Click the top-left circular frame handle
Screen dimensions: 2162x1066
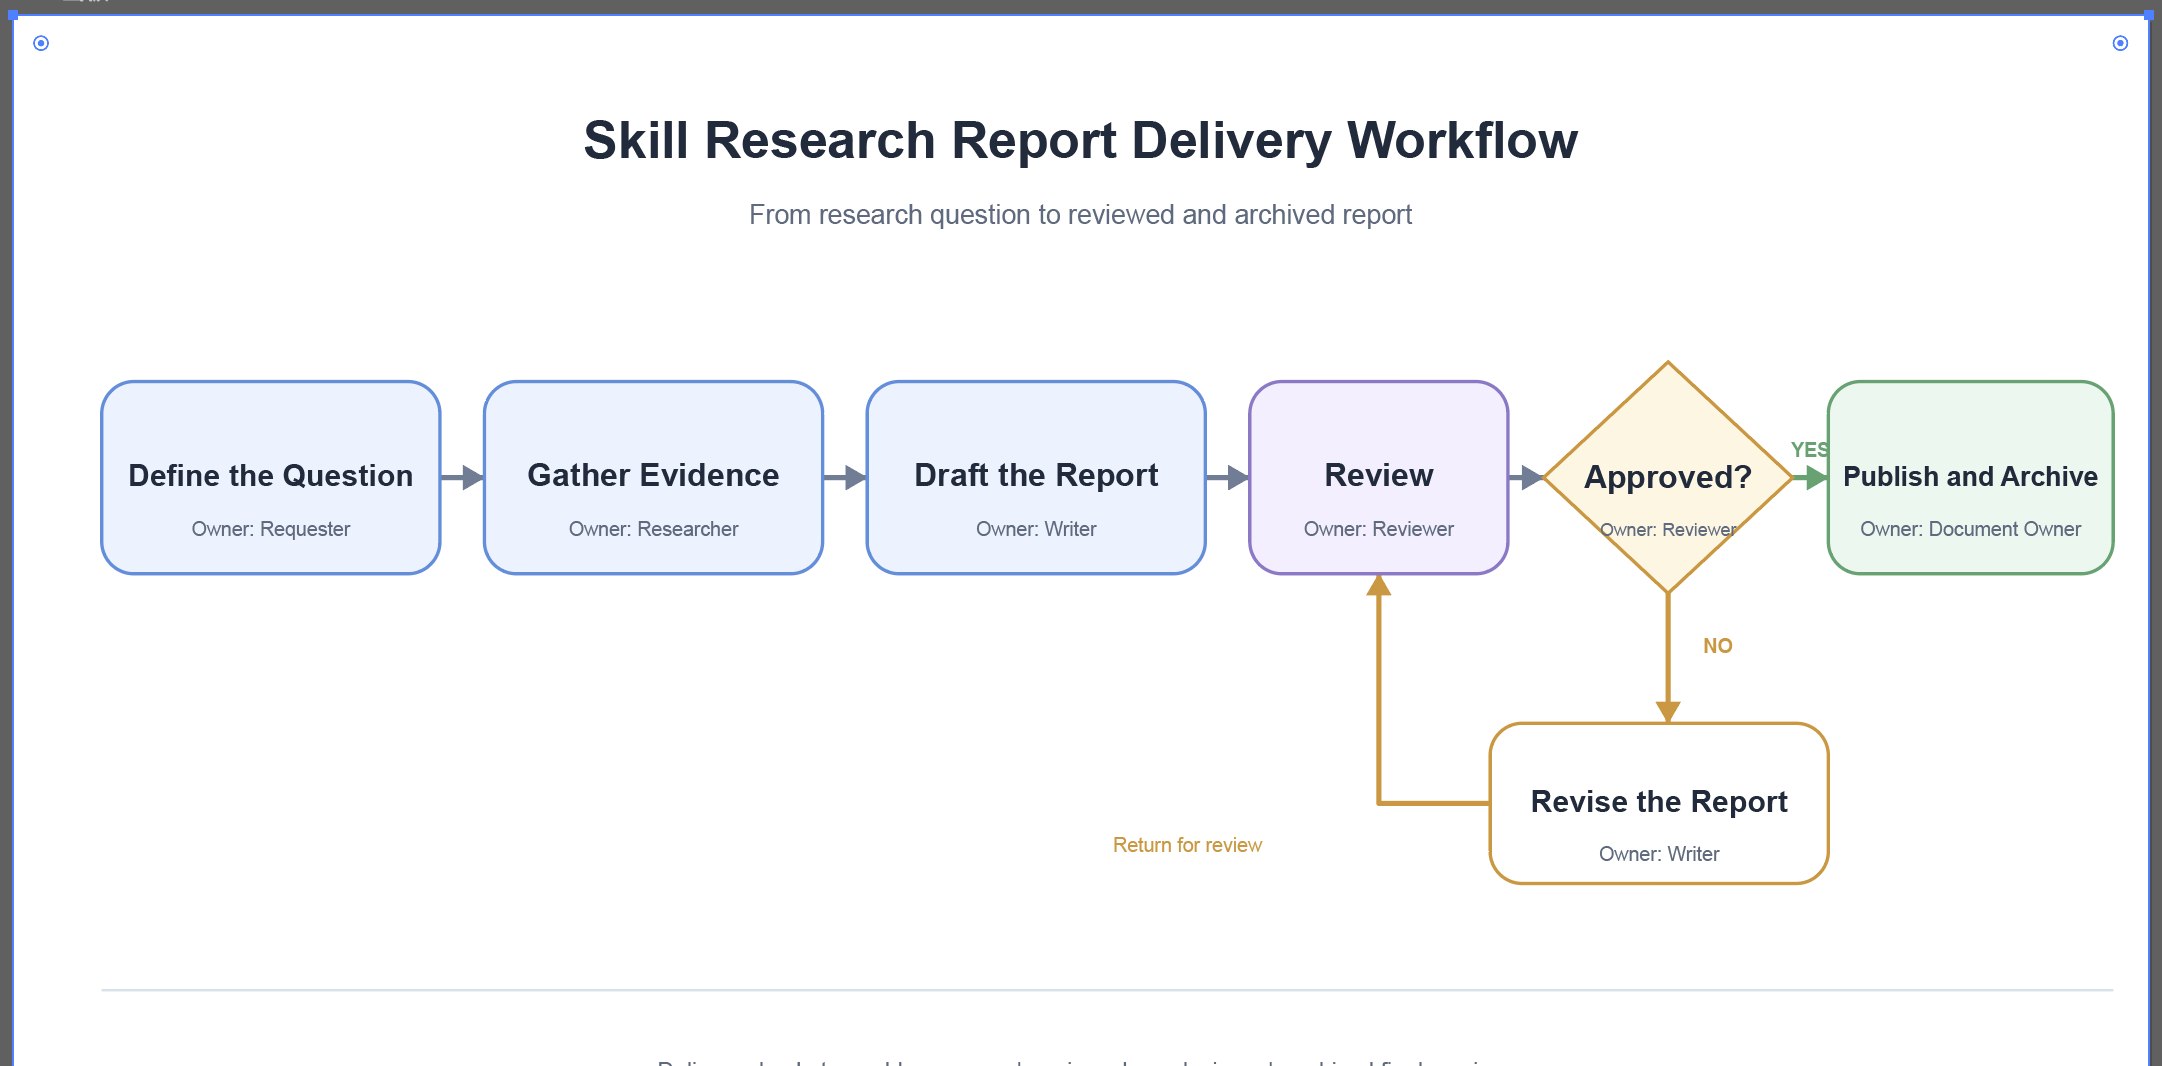pos(41,43)
